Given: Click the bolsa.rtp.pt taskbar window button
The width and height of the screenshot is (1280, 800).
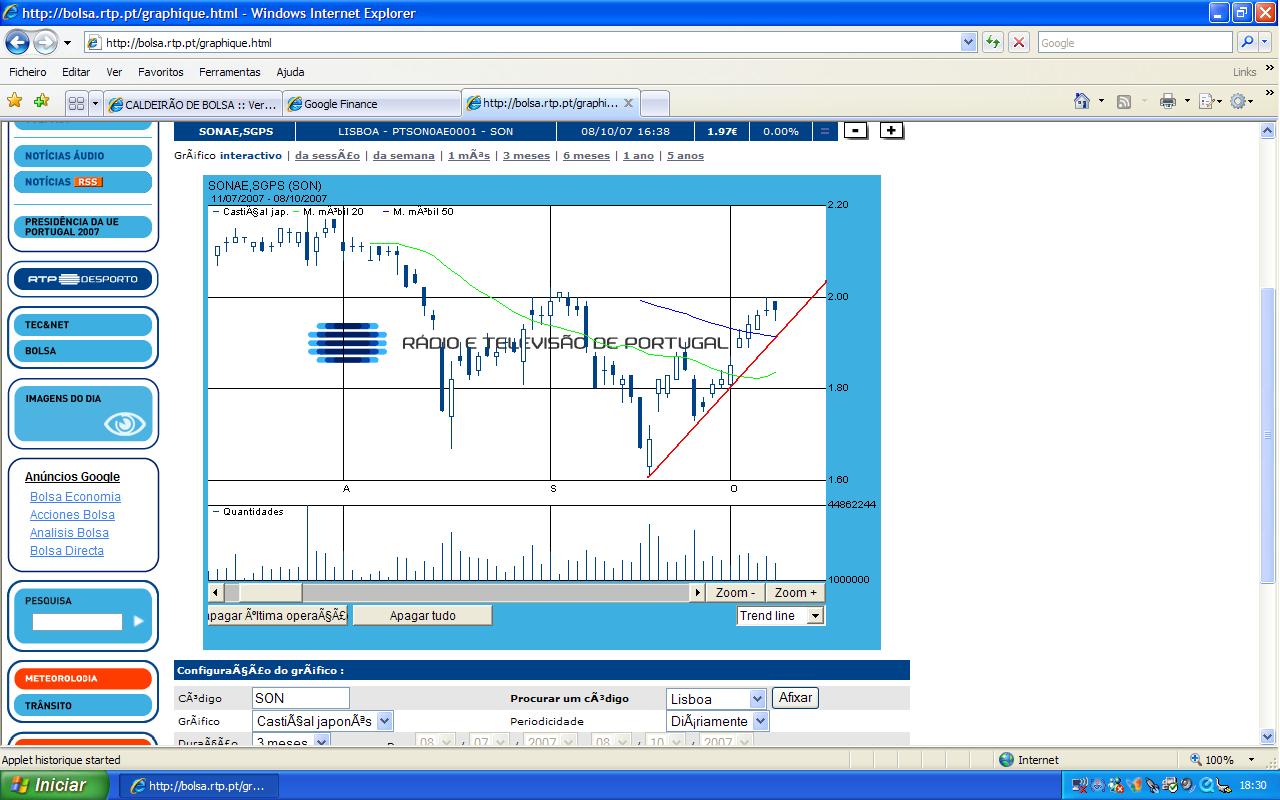Looking at the screenshot, I should 199,786.
